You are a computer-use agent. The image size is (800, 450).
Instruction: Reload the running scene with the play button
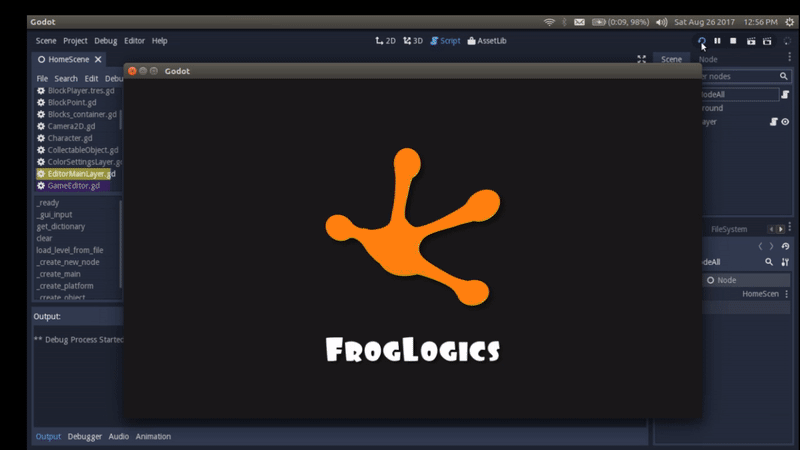coord(702,41)
